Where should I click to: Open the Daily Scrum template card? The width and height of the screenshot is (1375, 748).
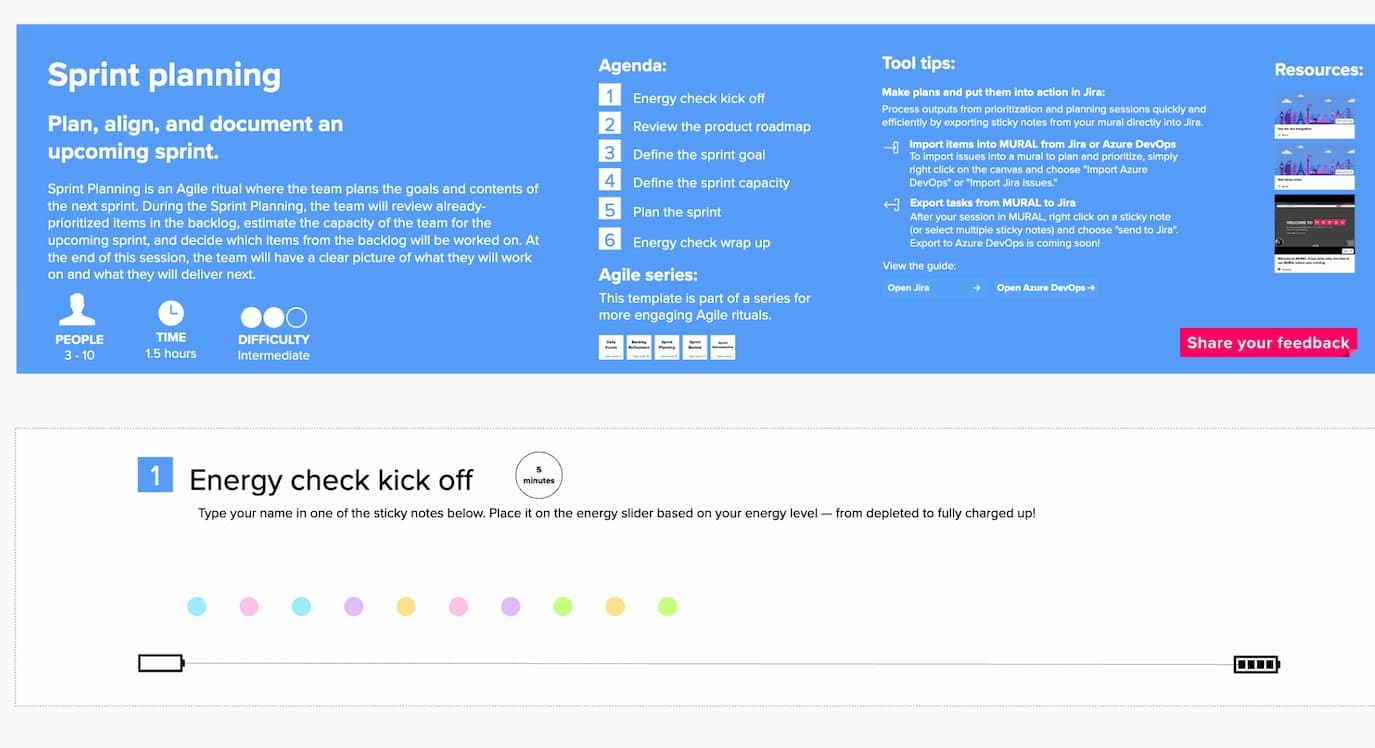(611, 346)
